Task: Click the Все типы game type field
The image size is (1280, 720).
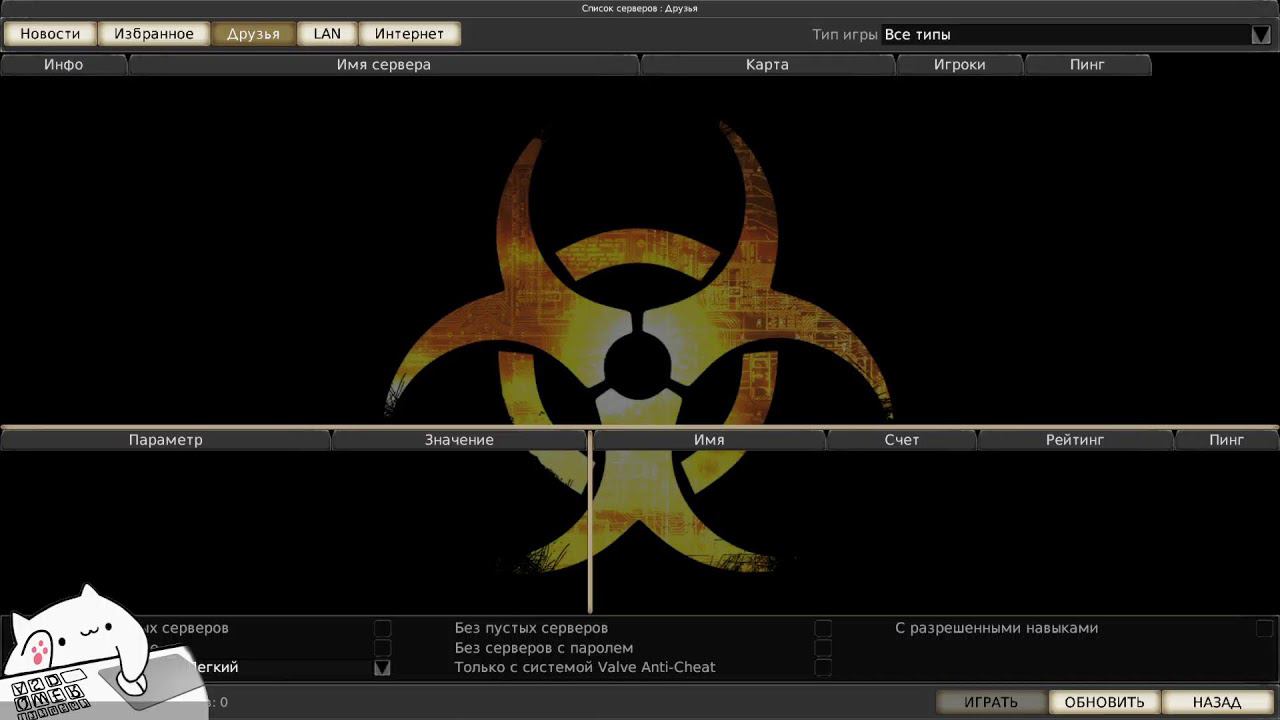Action: [x=1066, y=35]
